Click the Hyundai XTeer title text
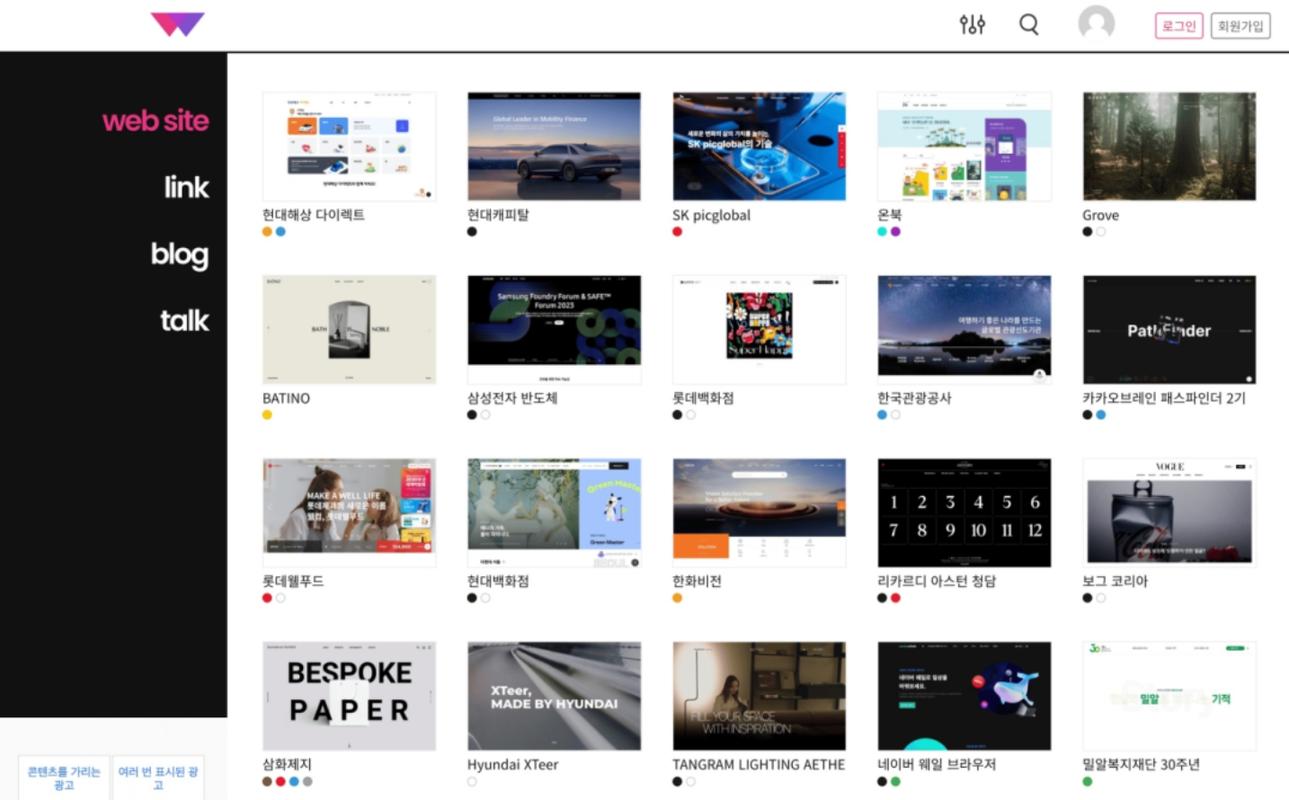The height and width of the screenshot is (800, 1289). click(512, 764)
